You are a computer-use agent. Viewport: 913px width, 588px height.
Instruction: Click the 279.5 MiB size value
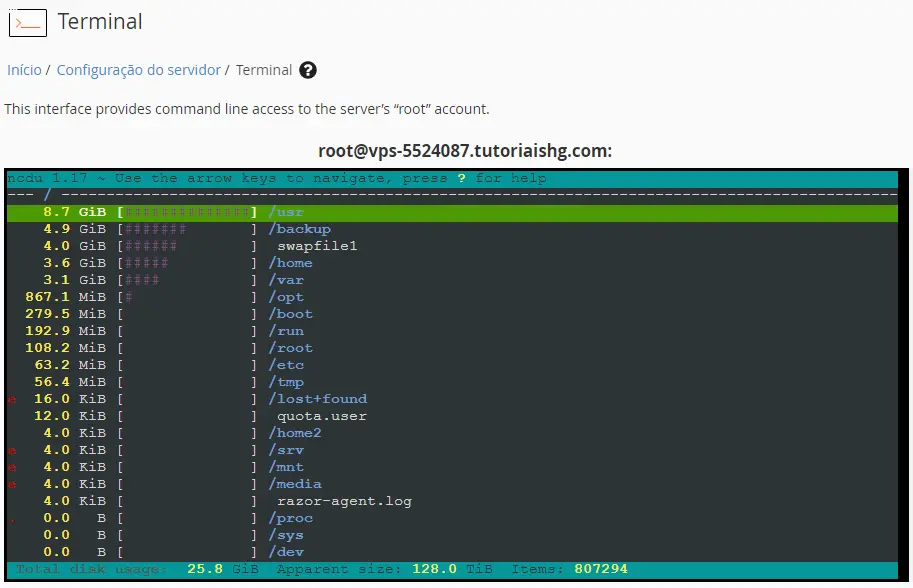click(x=66, y=314)
